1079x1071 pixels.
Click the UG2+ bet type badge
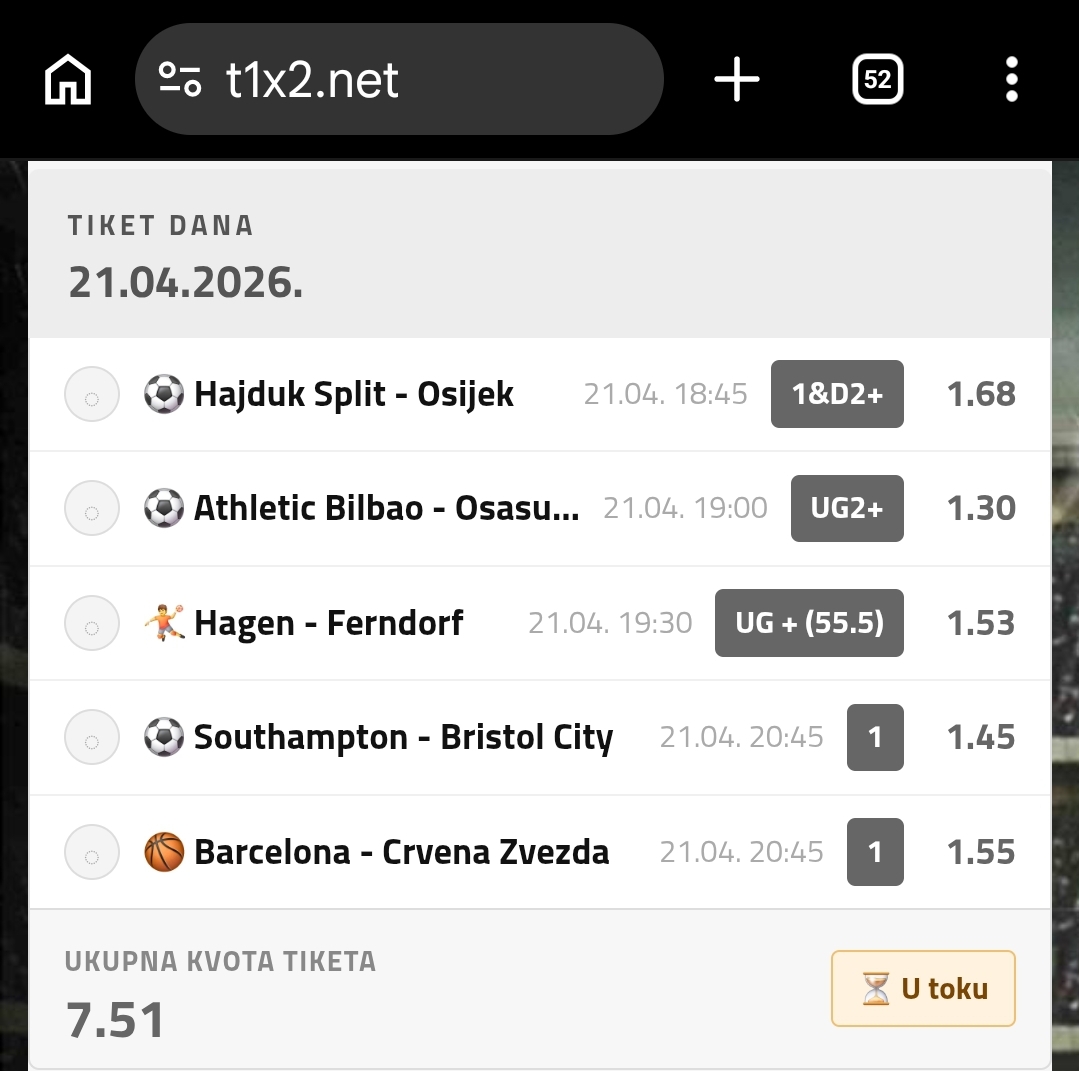point(847,508)
